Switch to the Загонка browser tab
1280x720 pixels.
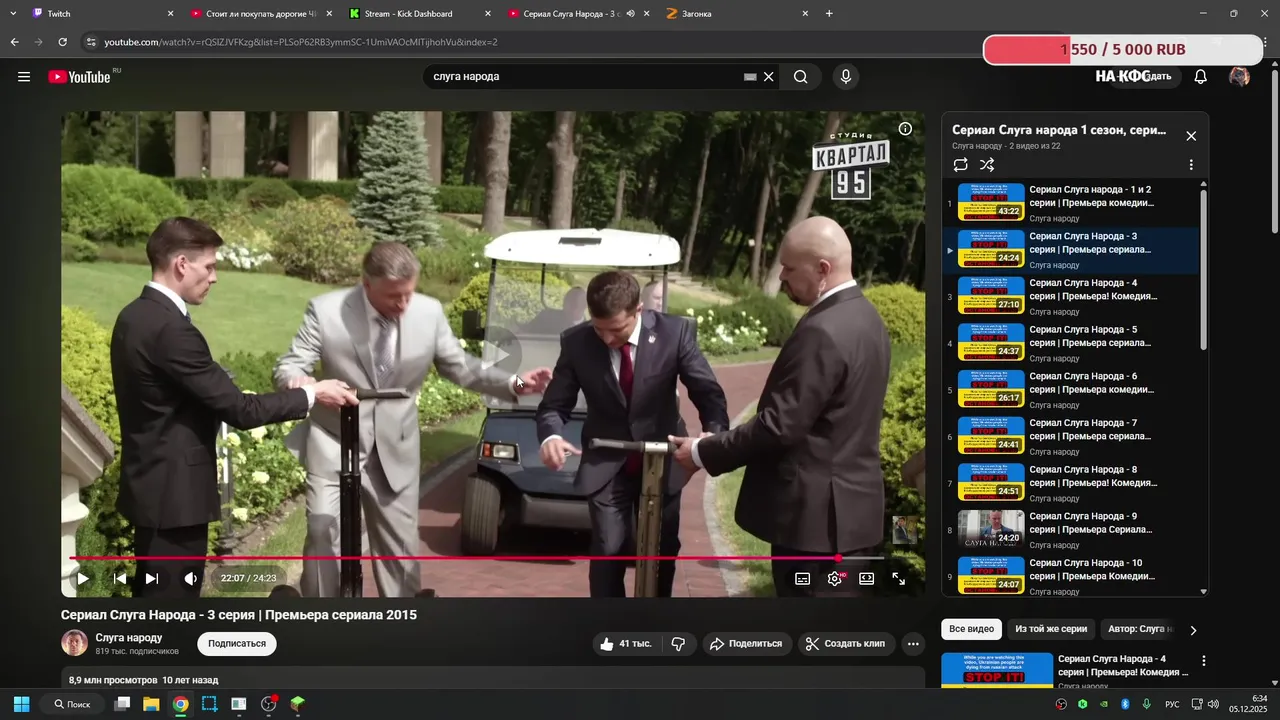click(x=738, y=14)
